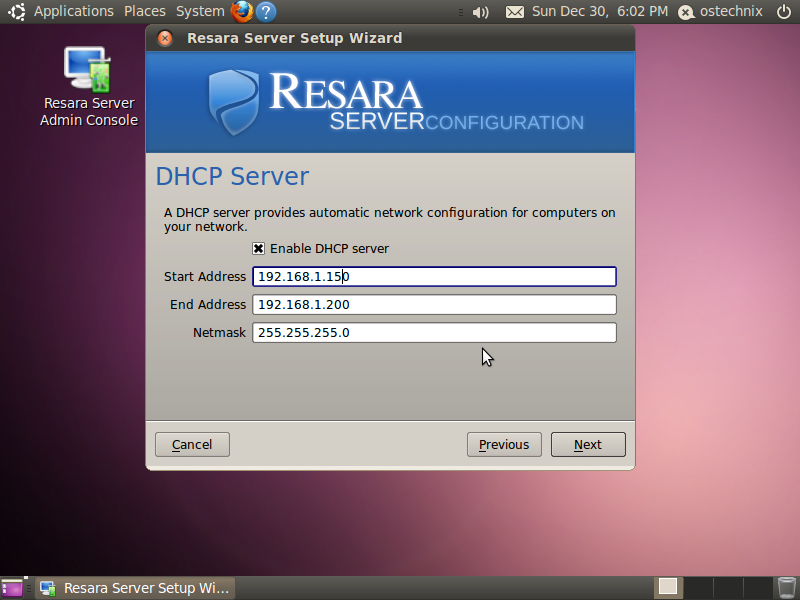This screenshot has width=800, height=600.
Task: Click the Cancel button
Action: (x=192, y=444)
